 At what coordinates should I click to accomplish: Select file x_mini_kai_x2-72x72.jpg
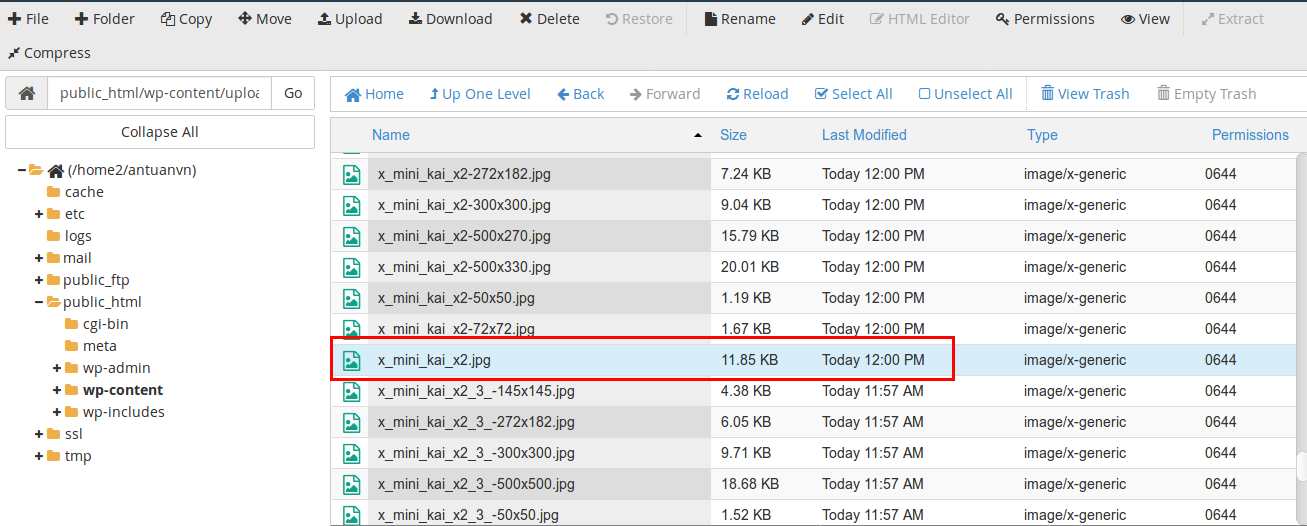[x=456, y=329]
